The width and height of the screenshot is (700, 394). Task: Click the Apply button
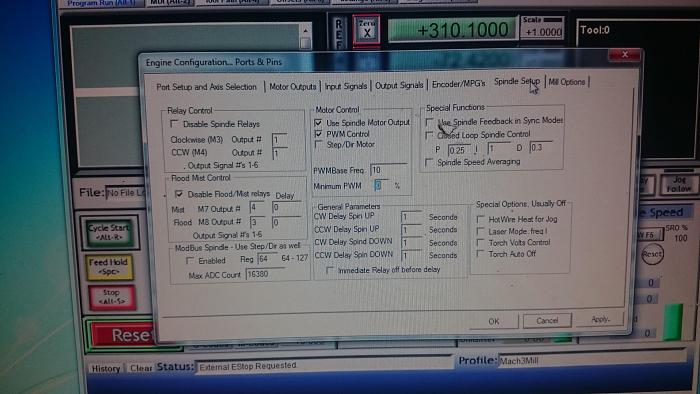[x=600, y=319]
